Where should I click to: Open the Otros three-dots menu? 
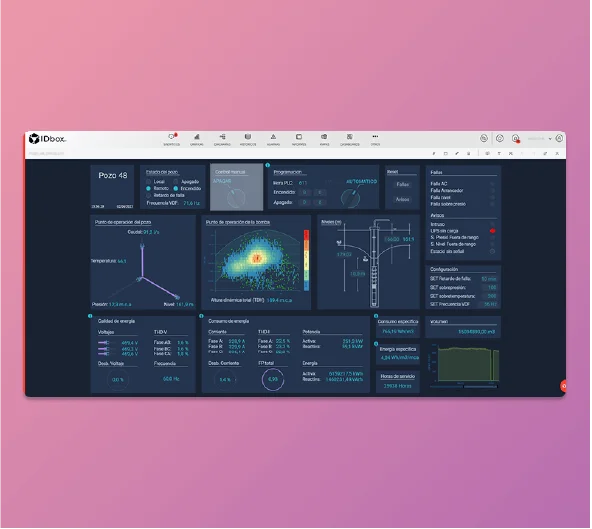pyautogui.click(x=375, y=139)
